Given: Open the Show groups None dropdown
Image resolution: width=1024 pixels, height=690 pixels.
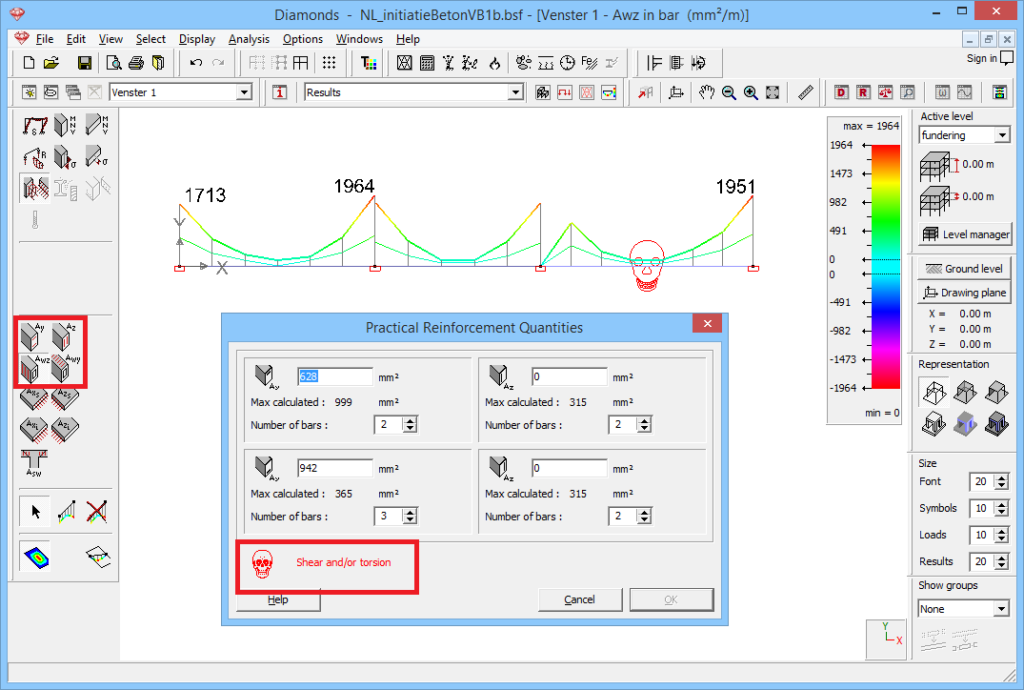Looking at the screenshot, I should (x=1001, y=609).
